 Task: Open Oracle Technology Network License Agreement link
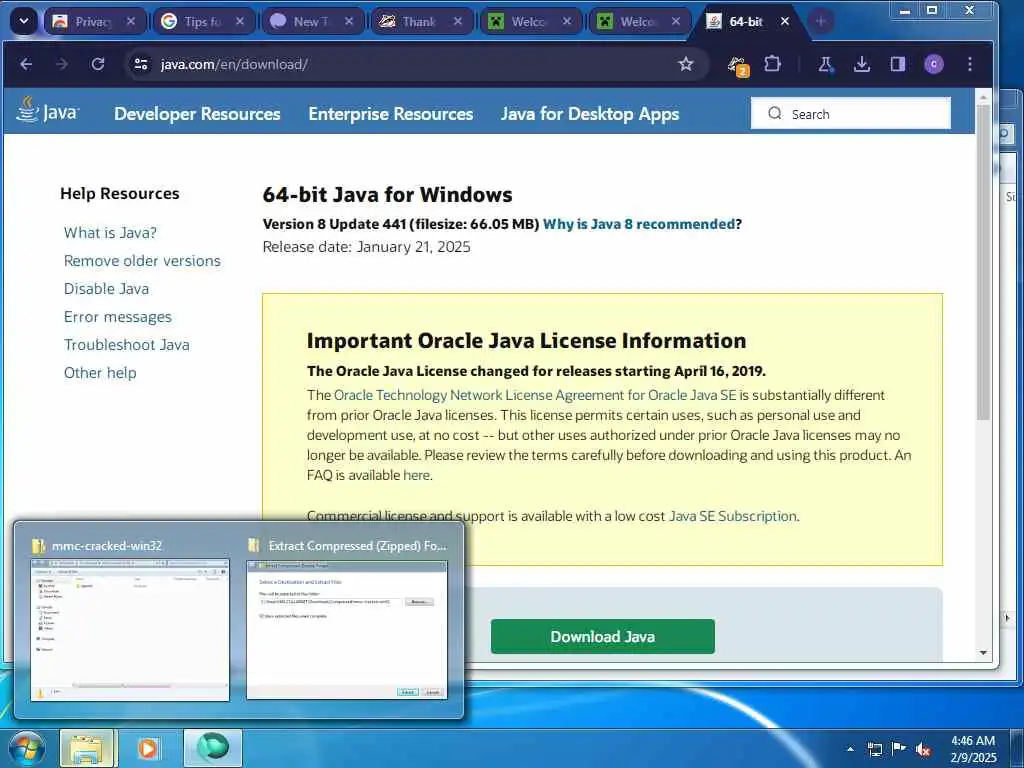(x=535, y=395)
